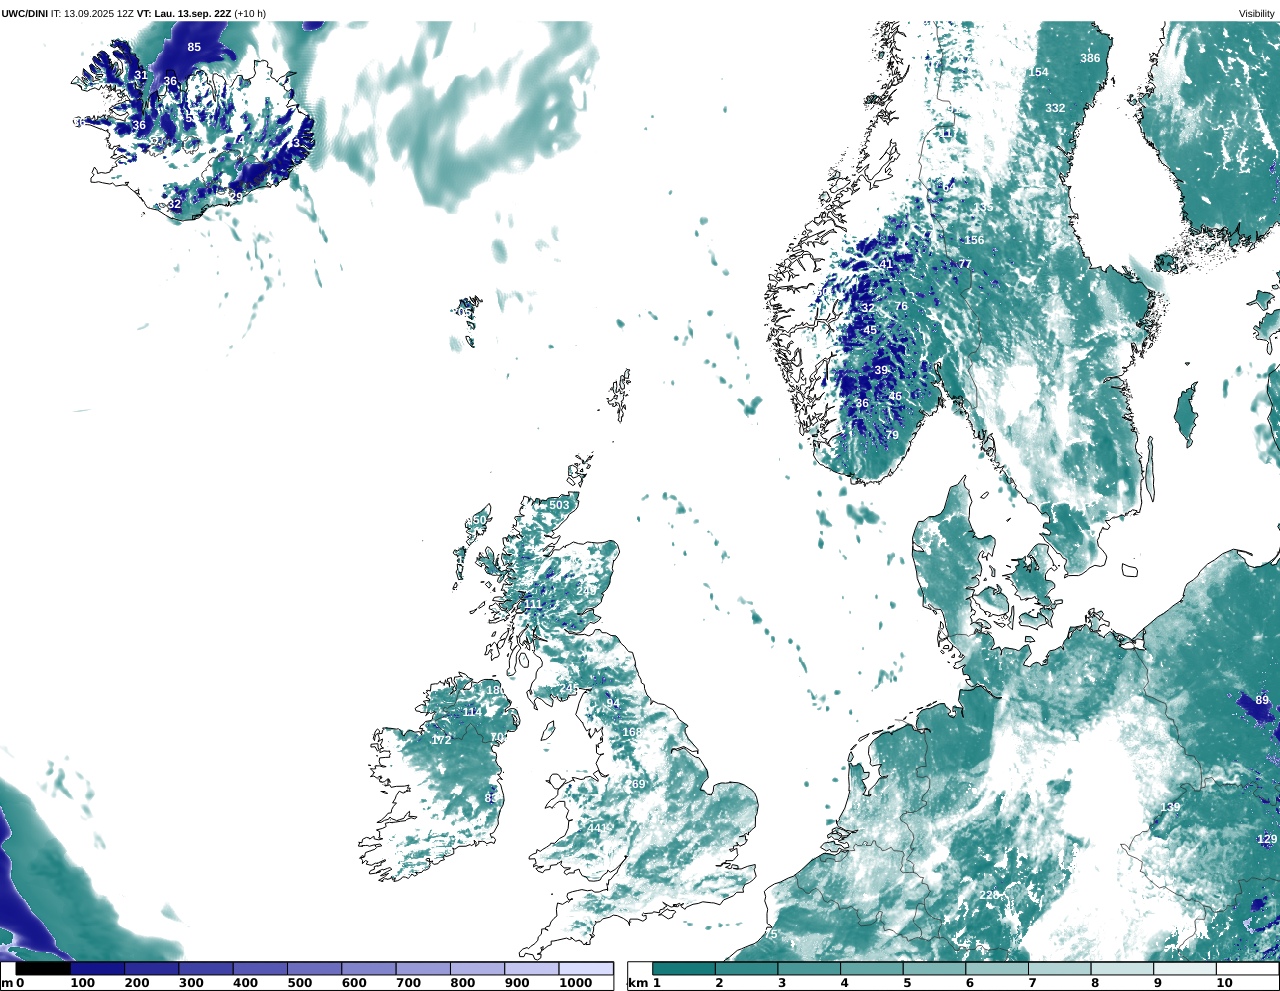Select the 900–1000 m legend swatch
This screenshot has width=1280, height=991.
531,968
